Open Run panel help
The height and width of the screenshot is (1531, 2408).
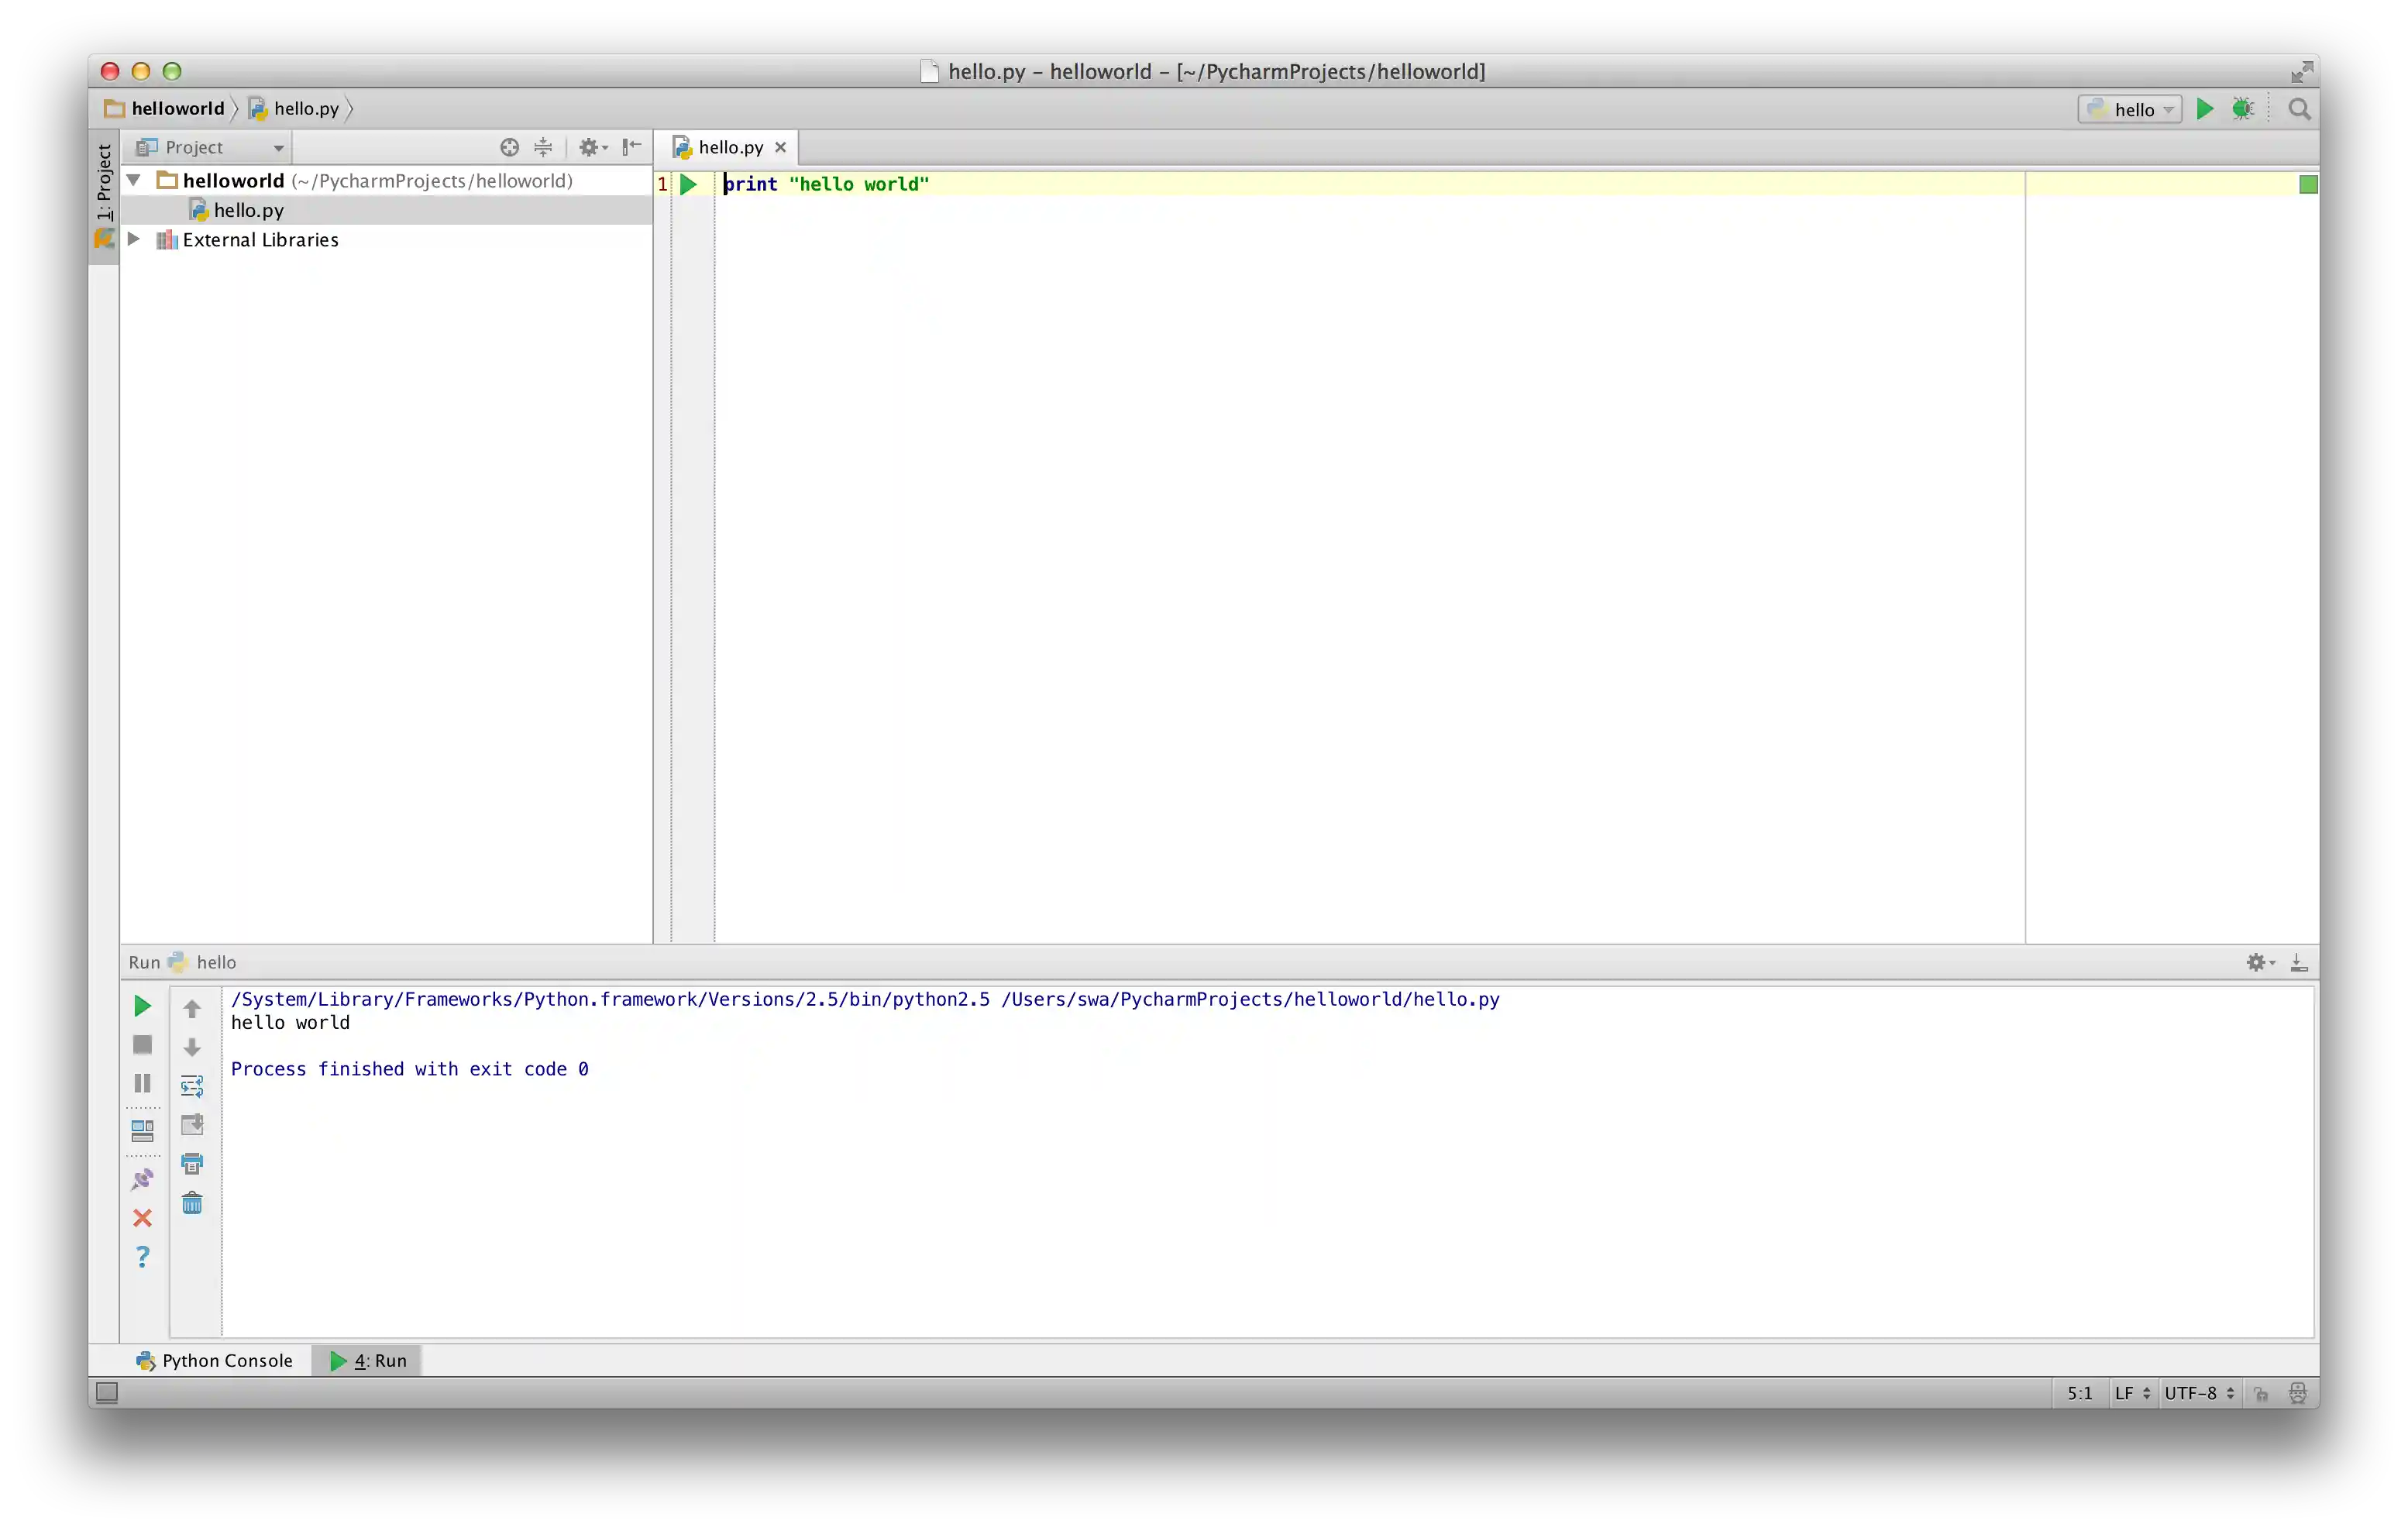(142, 1257)
